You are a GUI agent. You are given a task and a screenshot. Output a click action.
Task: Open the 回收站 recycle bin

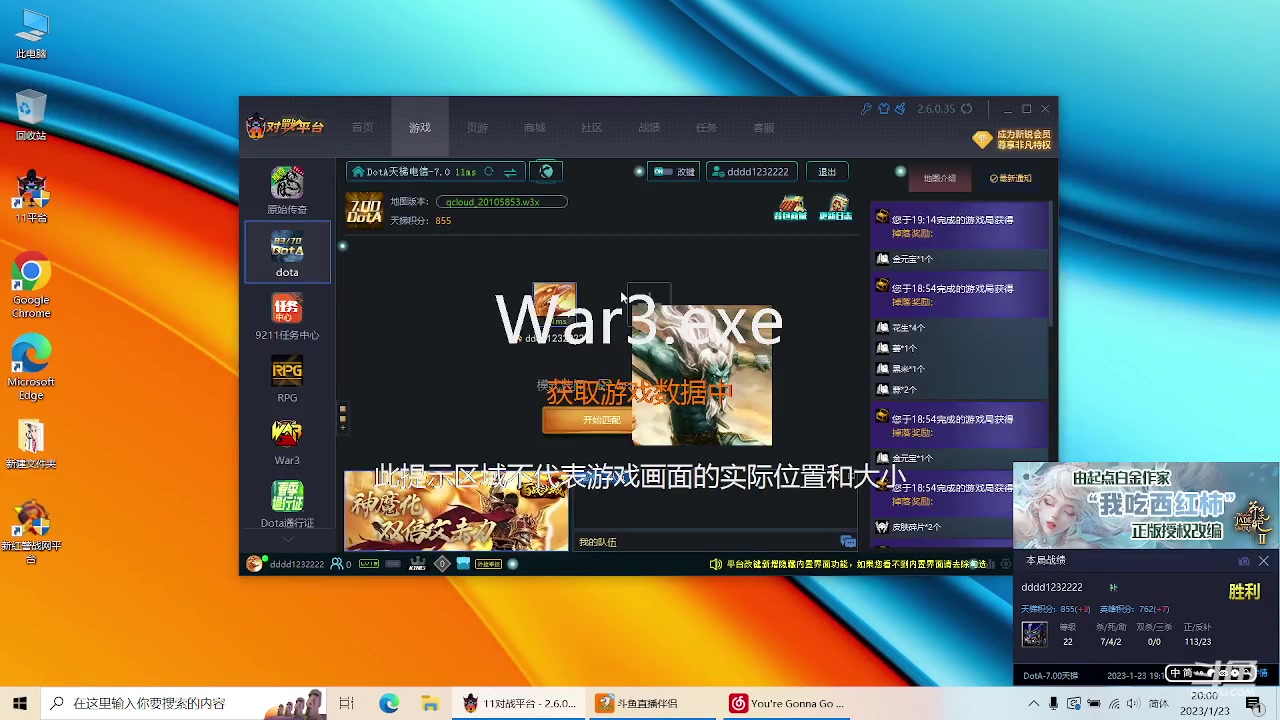pos(31,114)
